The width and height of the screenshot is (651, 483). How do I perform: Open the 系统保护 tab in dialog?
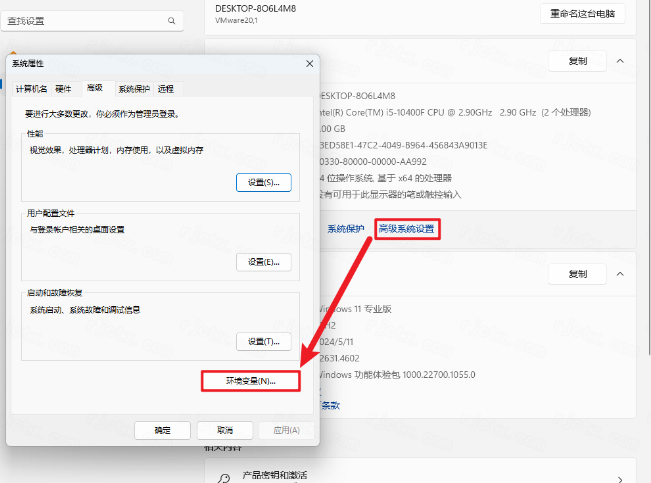coord(133,89)
